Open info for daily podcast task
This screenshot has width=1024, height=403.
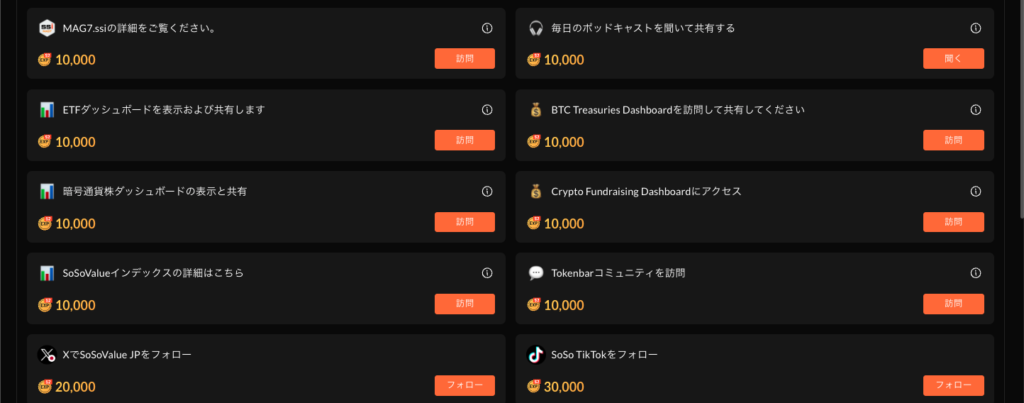tap(975, 28)
